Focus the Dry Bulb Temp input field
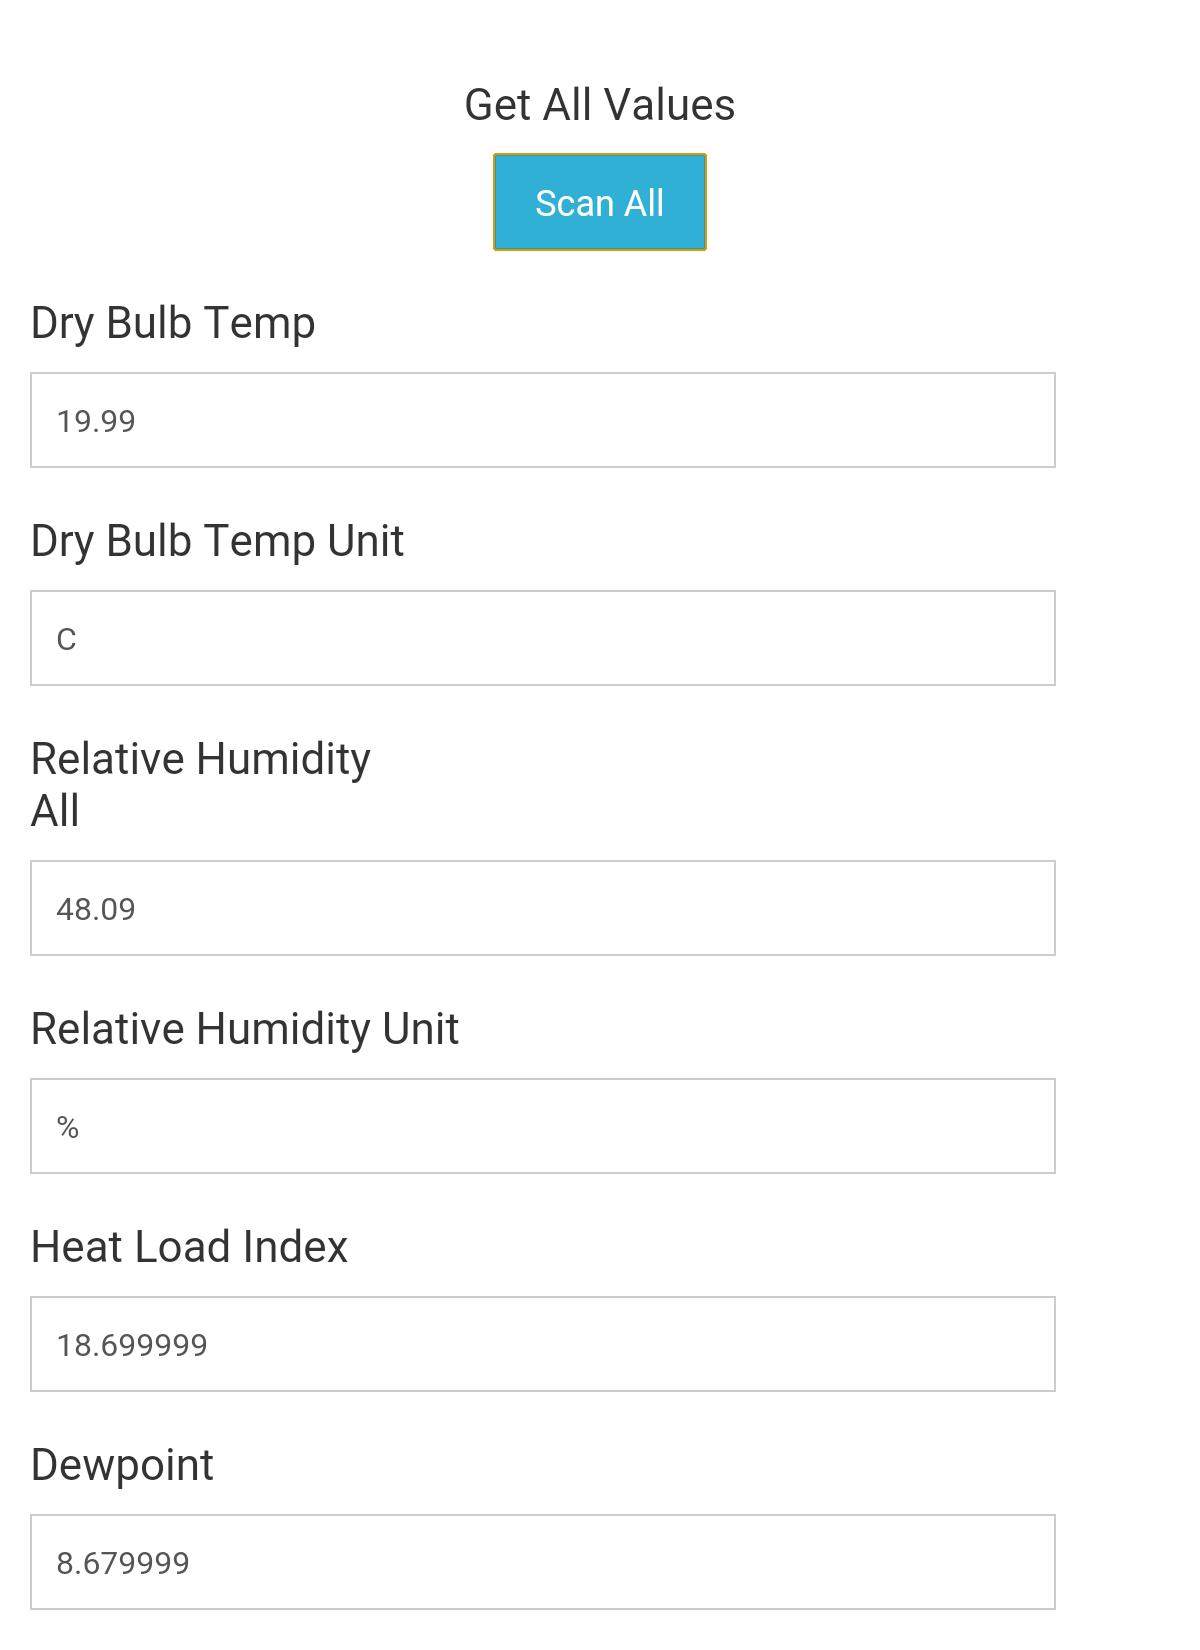 tap(543, 420)
